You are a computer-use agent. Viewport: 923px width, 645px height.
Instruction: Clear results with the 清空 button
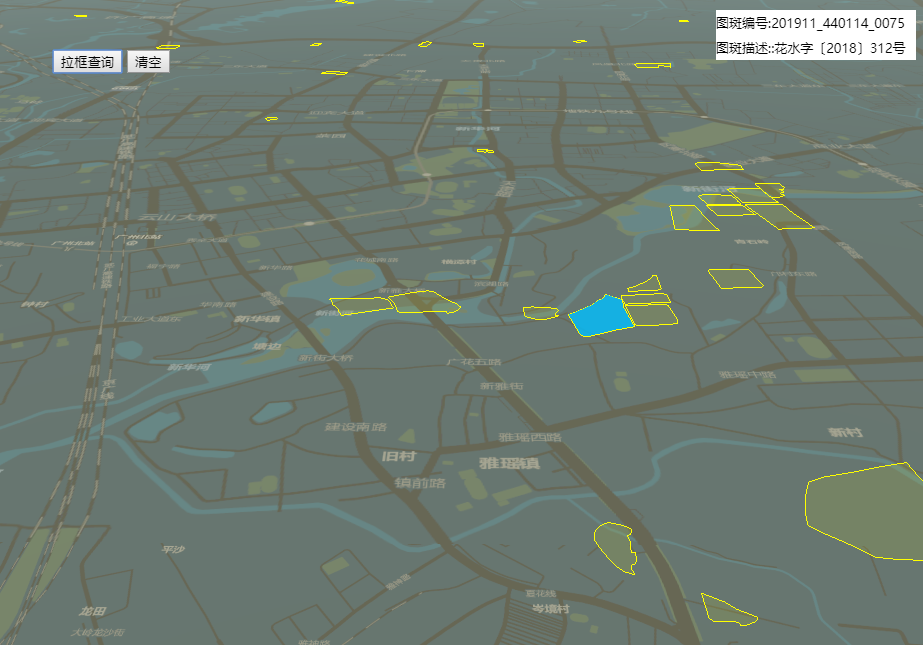point(148,62)
